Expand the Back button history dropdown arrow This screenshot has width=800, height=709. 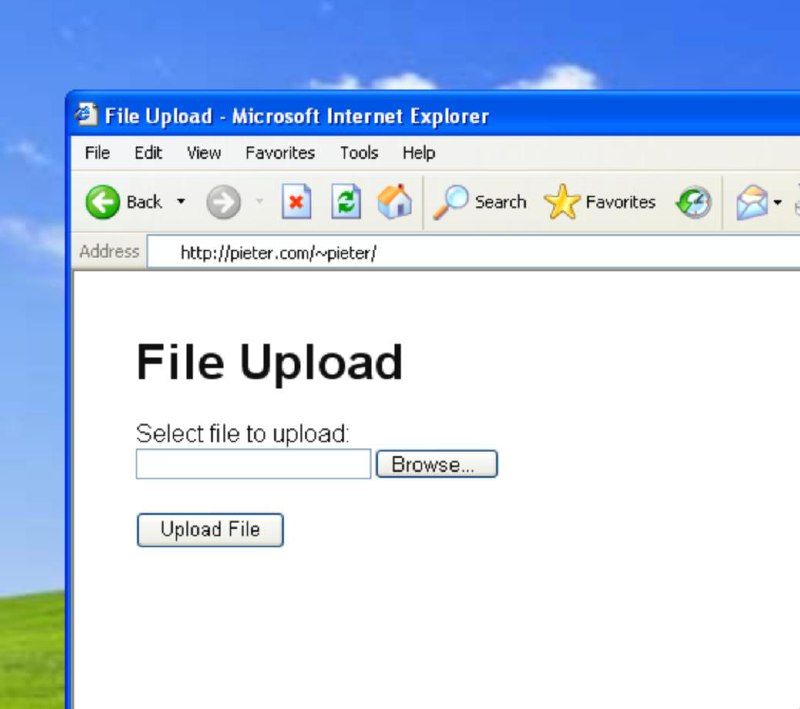point(181,201)
